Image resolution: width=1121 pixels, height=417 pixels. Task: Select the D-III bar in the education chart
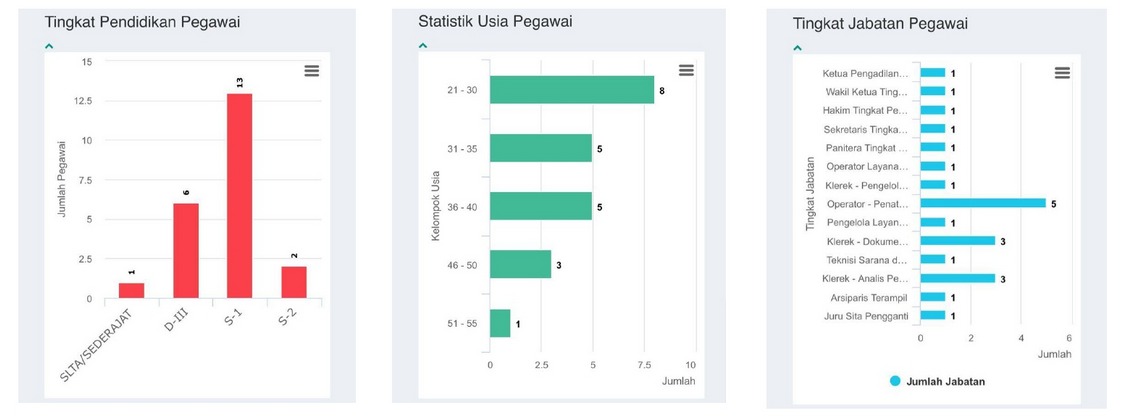186,250
